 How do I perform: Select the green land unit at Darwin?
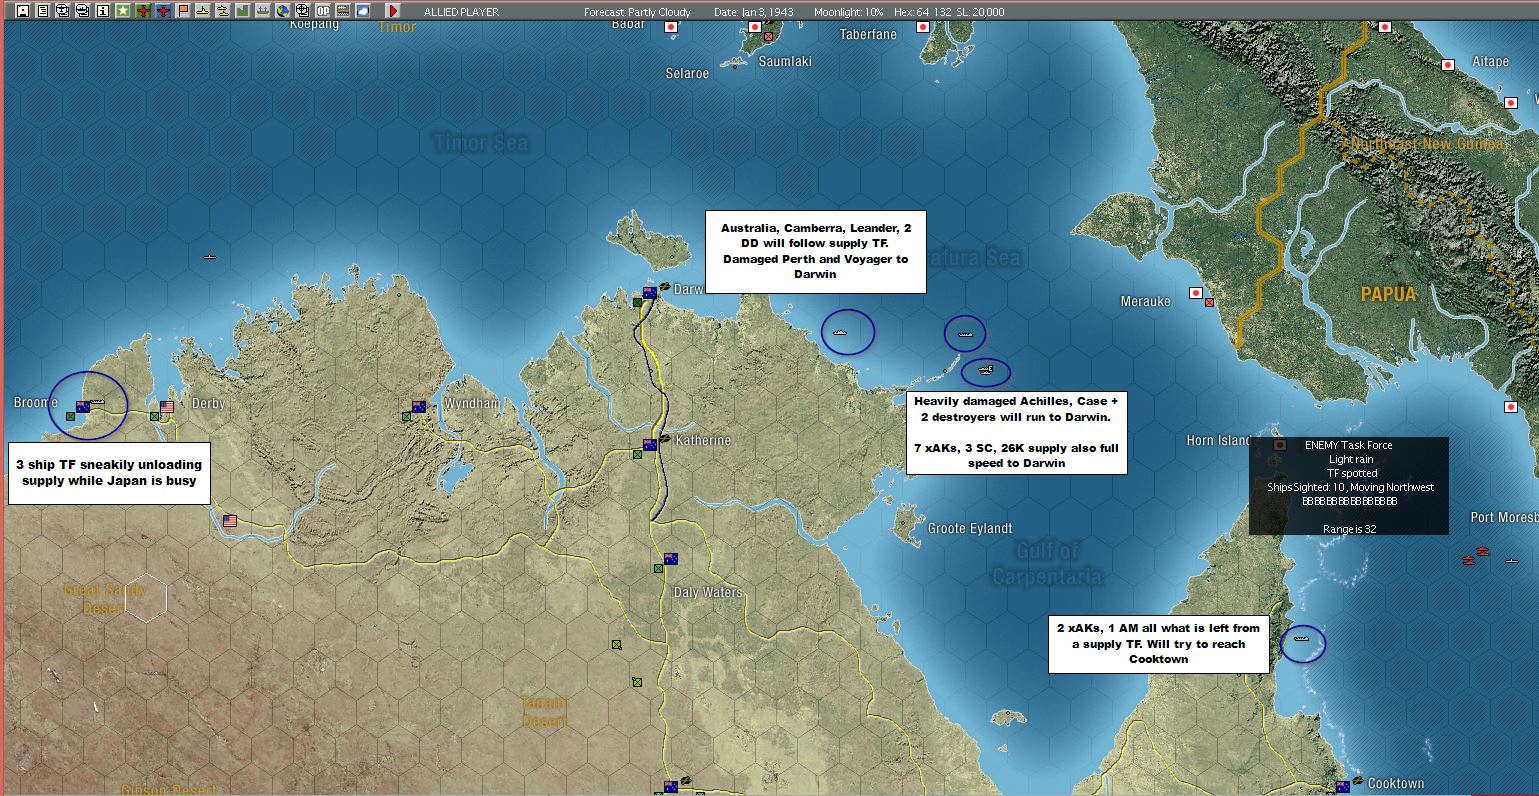point(637,302)
